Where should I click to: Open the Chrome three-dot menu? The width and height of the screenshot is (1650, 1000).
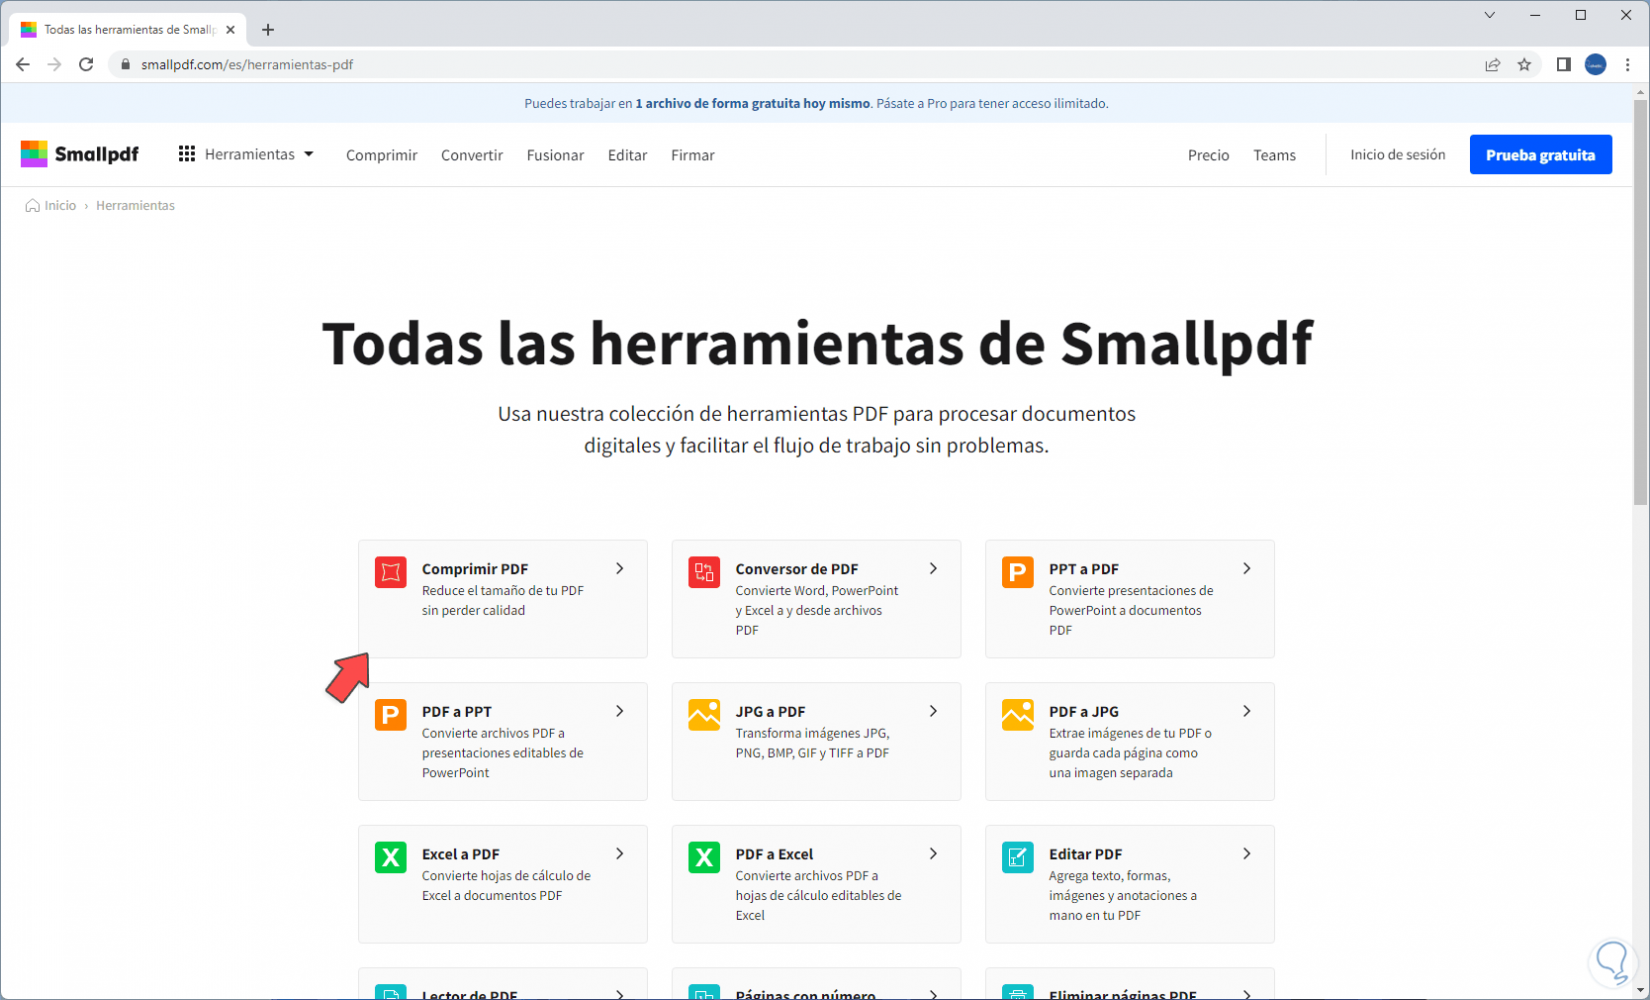pyautogui.click(x=1628, y=64)
